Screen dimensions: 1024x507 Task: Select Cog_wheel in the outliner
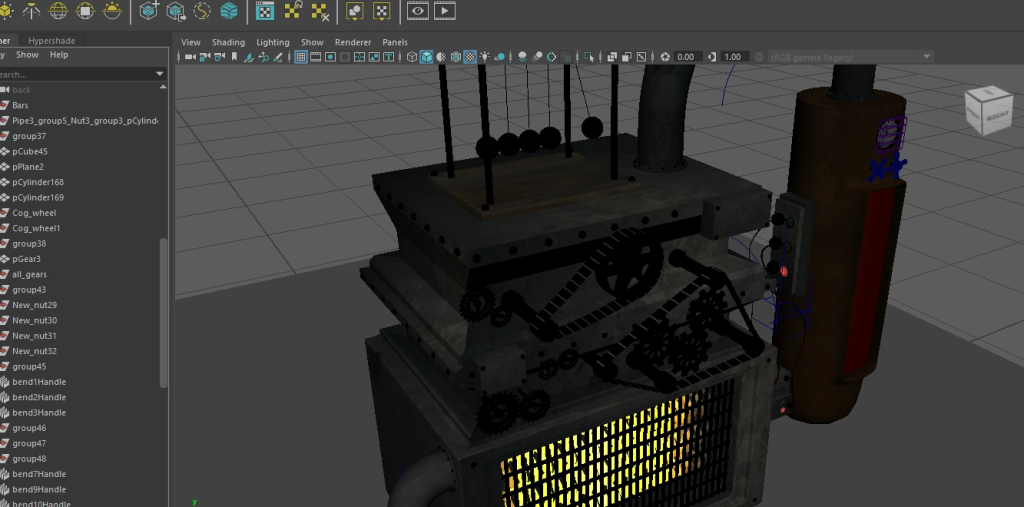click(x=34, y=213)
